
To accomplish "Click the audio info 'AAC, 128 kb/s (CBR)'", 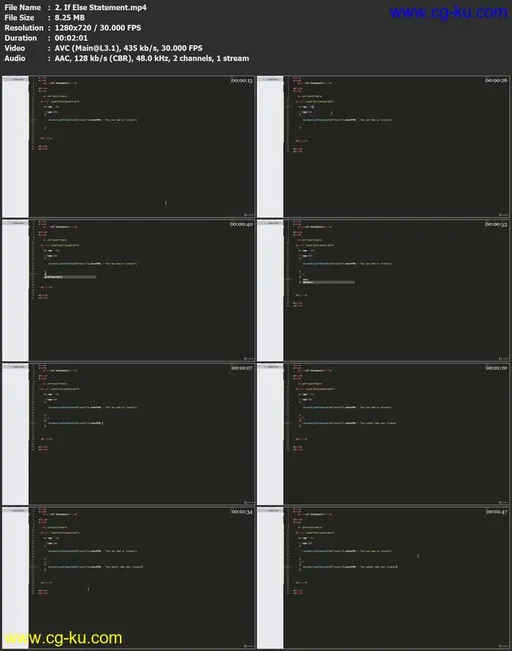I will pyautogui.click(x=93, y=59).
